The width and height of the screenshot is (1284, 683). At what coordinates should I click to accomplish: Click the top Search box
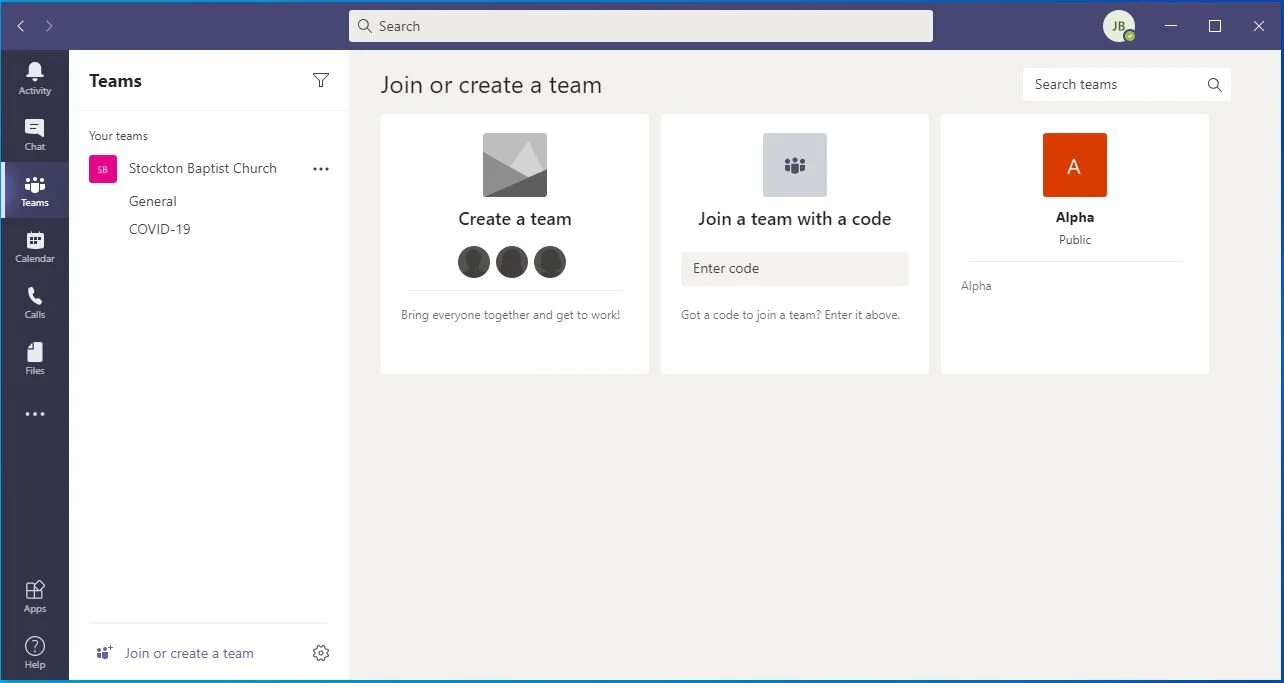[641, 26]
